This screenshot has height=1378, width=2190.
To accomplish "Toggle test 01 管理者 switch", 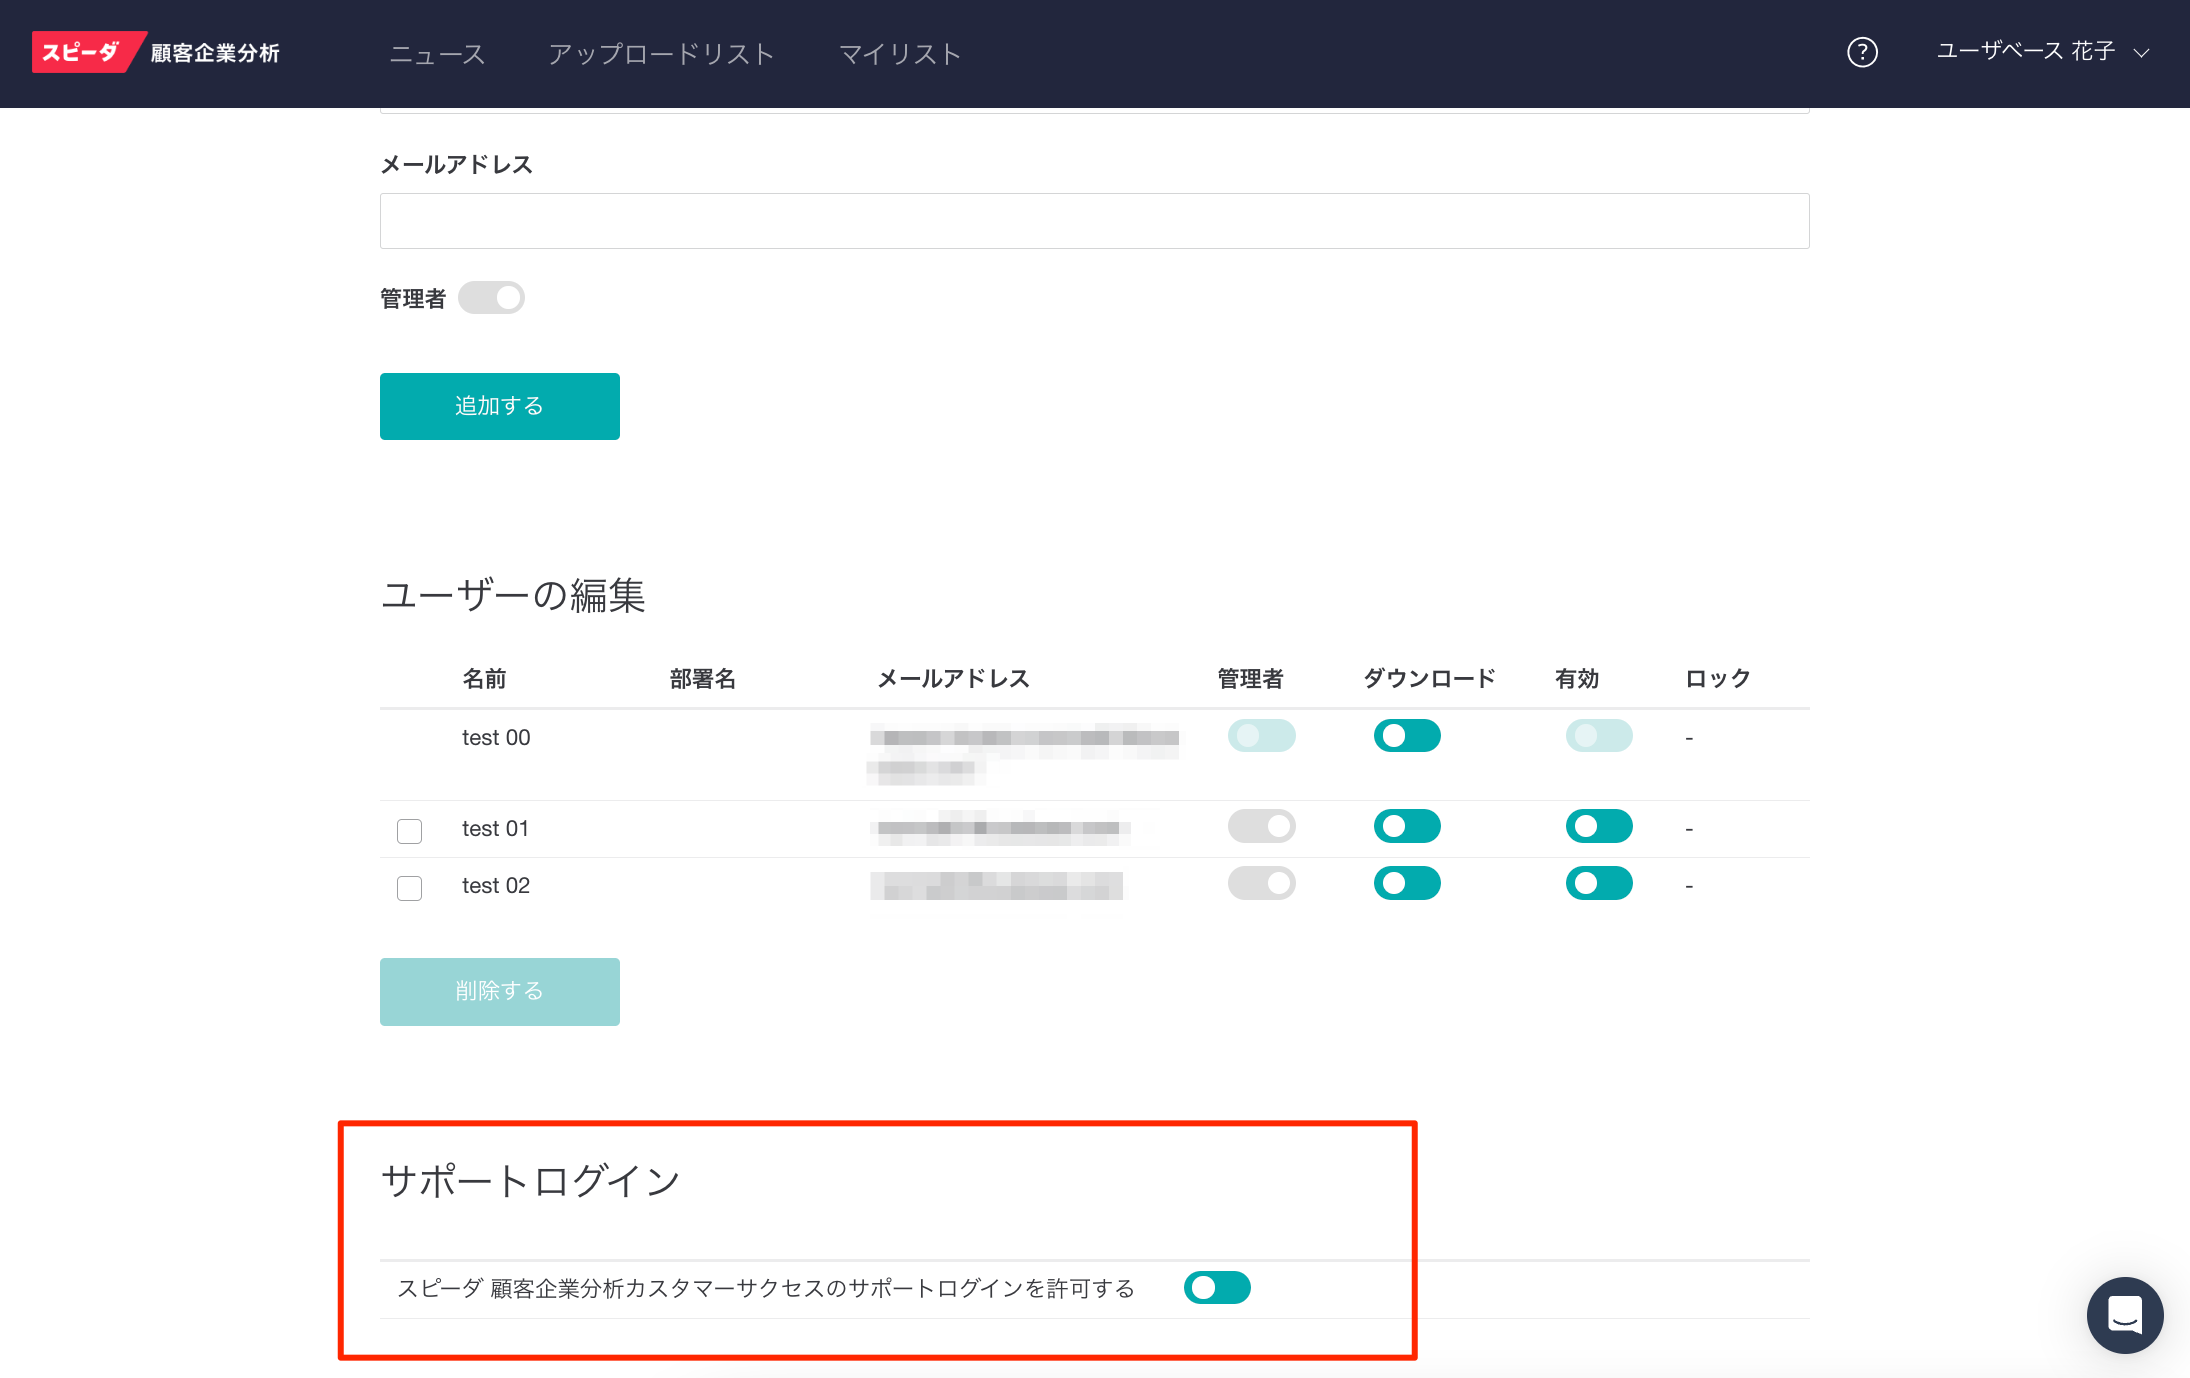I will pyautogui.click(x=1261, y=826).
